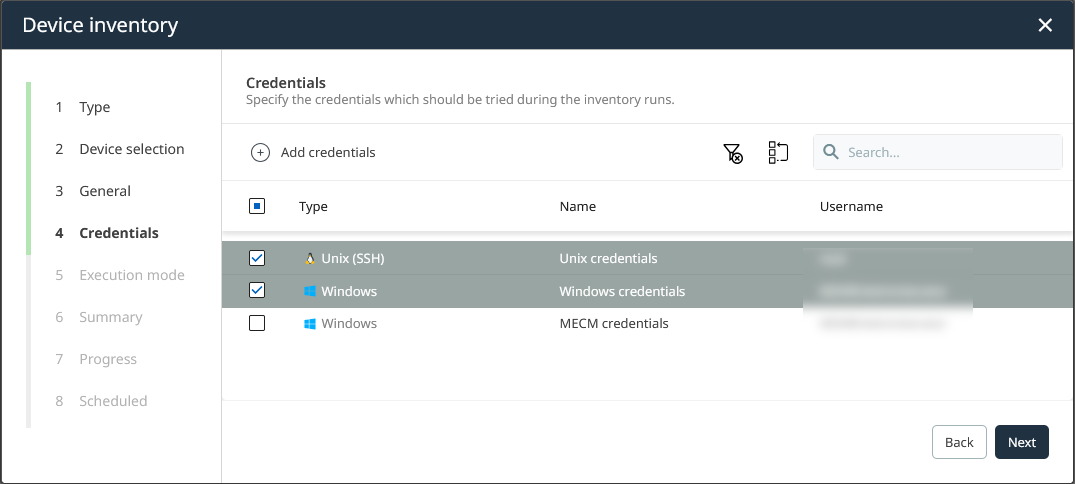This screenshot has height=484, width=1075.
Task: Click the Linux penguin icon for Unix (SSH)
Action: point(309,259)
